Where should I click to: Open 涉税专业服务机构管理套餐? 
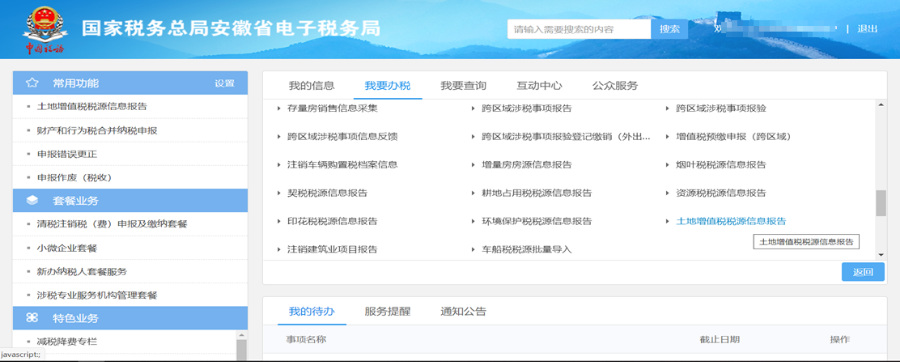(97, 295)
